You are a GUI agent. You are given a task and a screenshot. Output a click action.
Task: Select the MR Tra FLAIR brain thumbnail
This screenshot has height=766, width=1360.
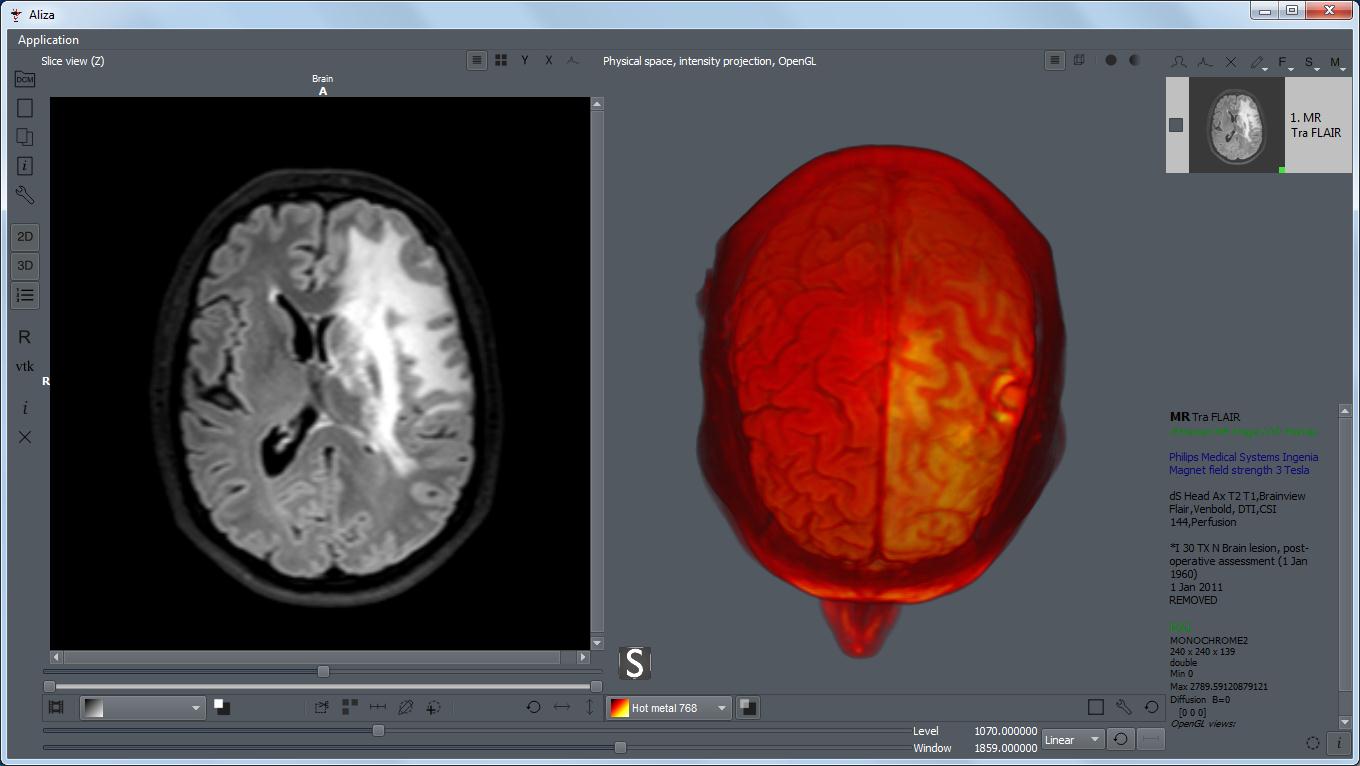1236,126
